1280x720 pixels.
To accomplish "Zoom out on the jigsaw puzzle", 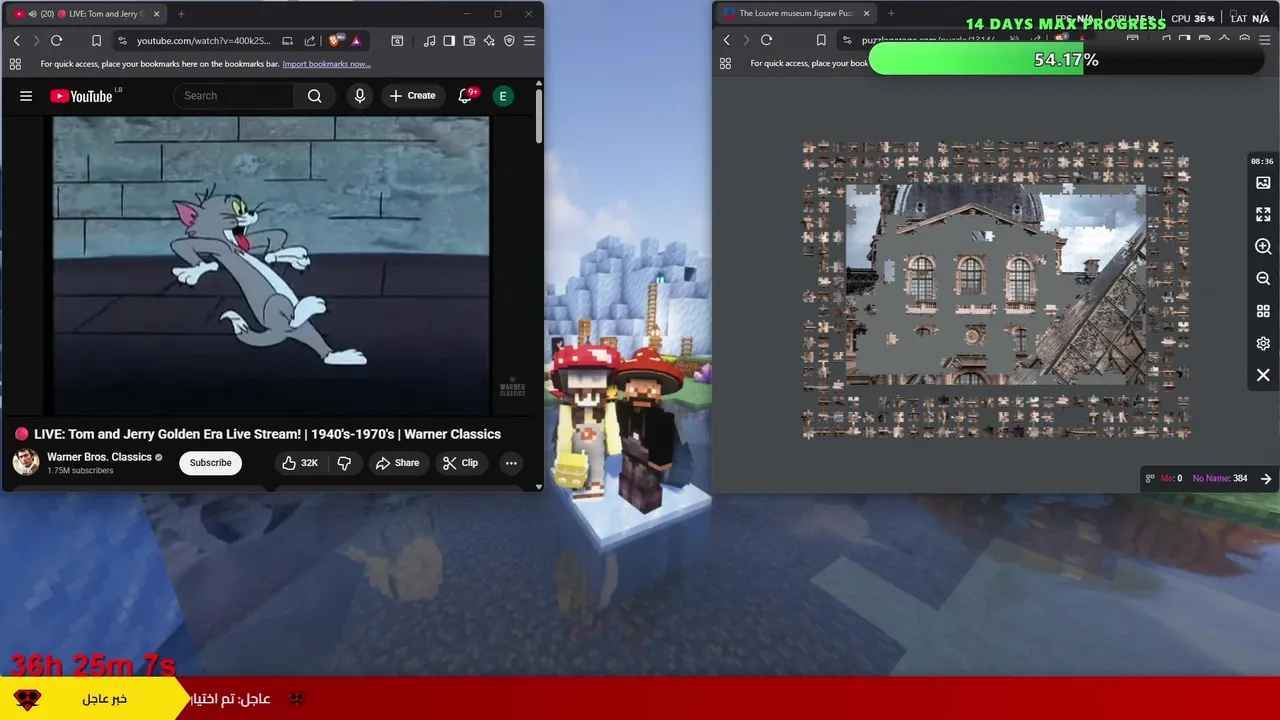I will point(1263,279).
